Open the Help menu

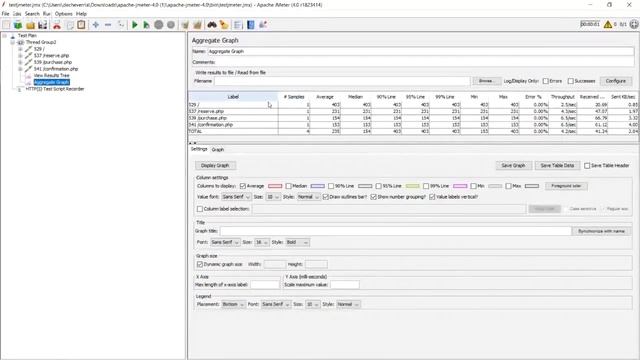(81, 14)
